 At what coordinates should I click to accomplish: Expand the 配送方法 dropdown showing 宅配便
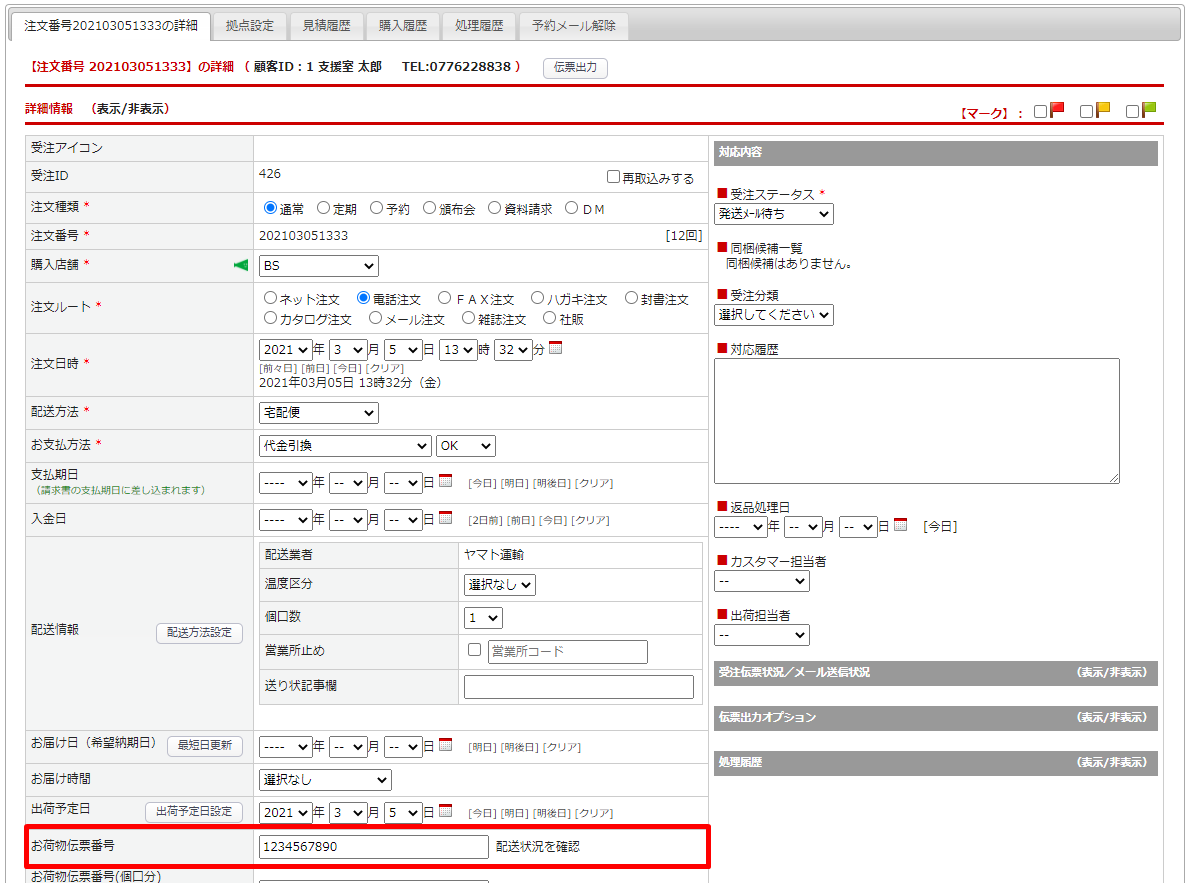click(x=318, y=412)
